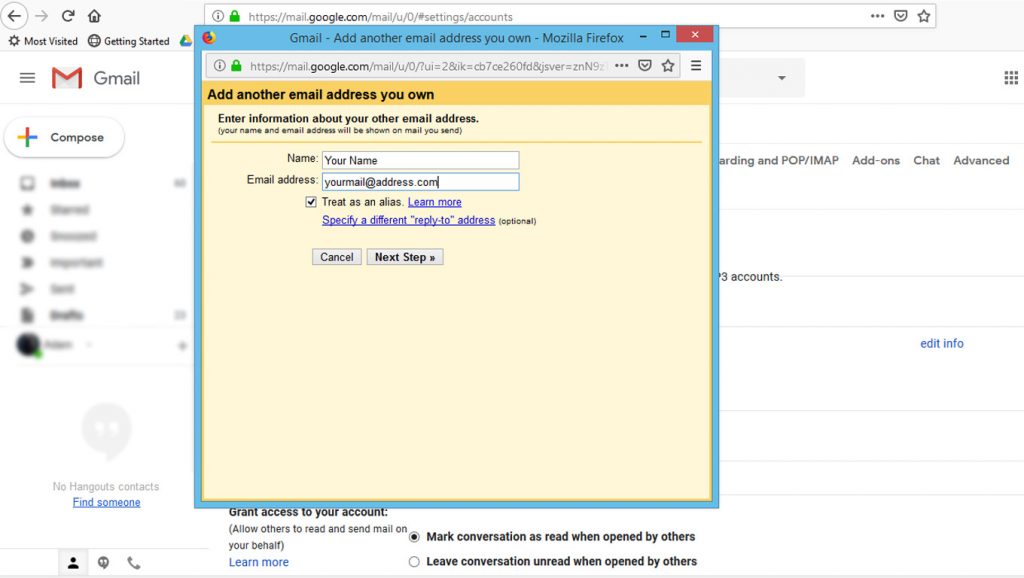Open the browser home page
The width and height of the screenshot is (1024, 578).
94,16
